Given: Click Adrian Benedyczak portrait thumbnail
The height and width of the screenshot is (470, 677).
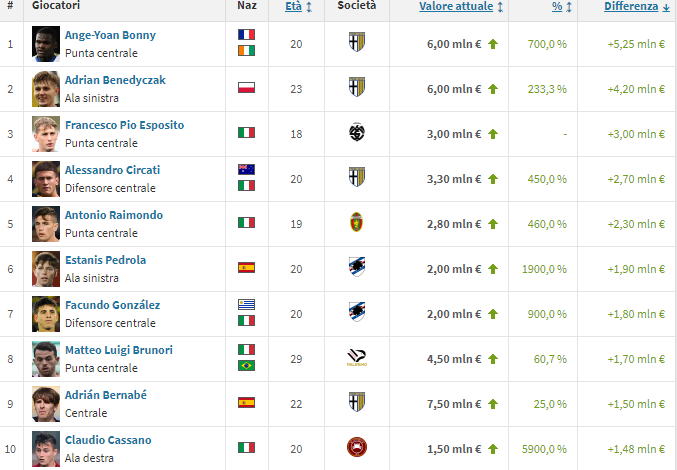Looking at the screenshot, I should [x=46, y=87].
